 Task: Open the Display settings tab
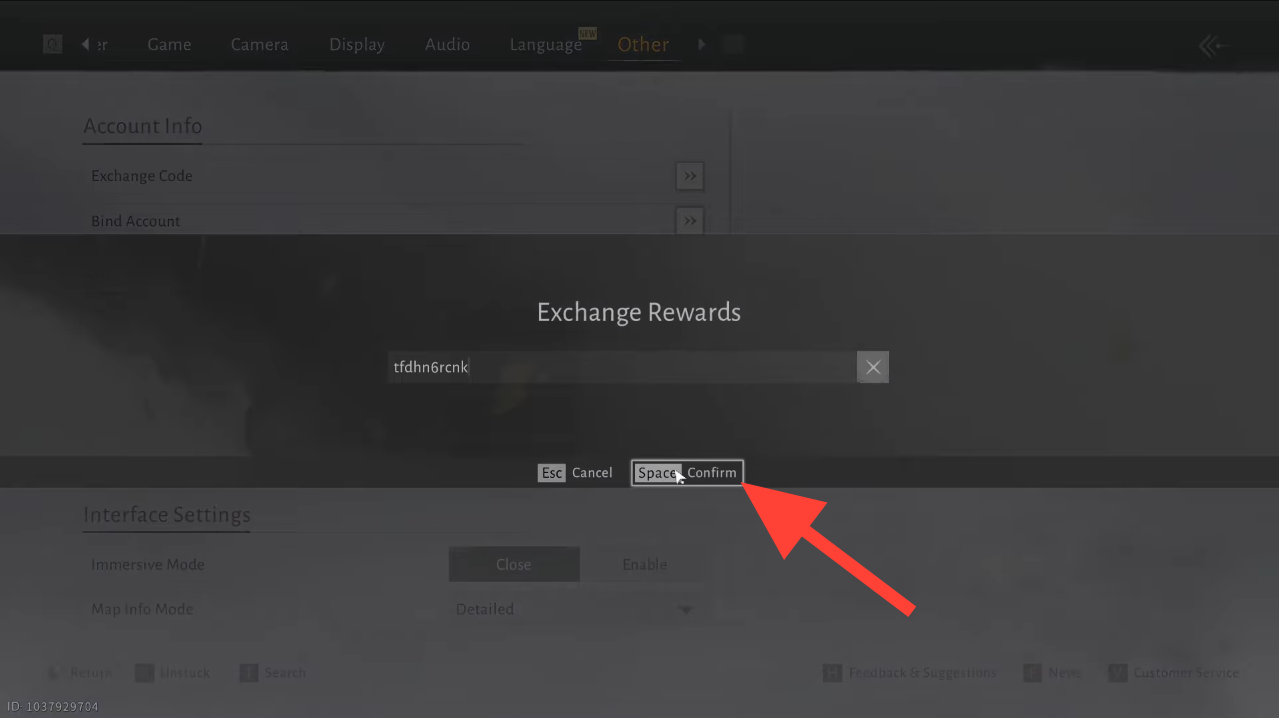pyautogui.click(x=357, y=44)
